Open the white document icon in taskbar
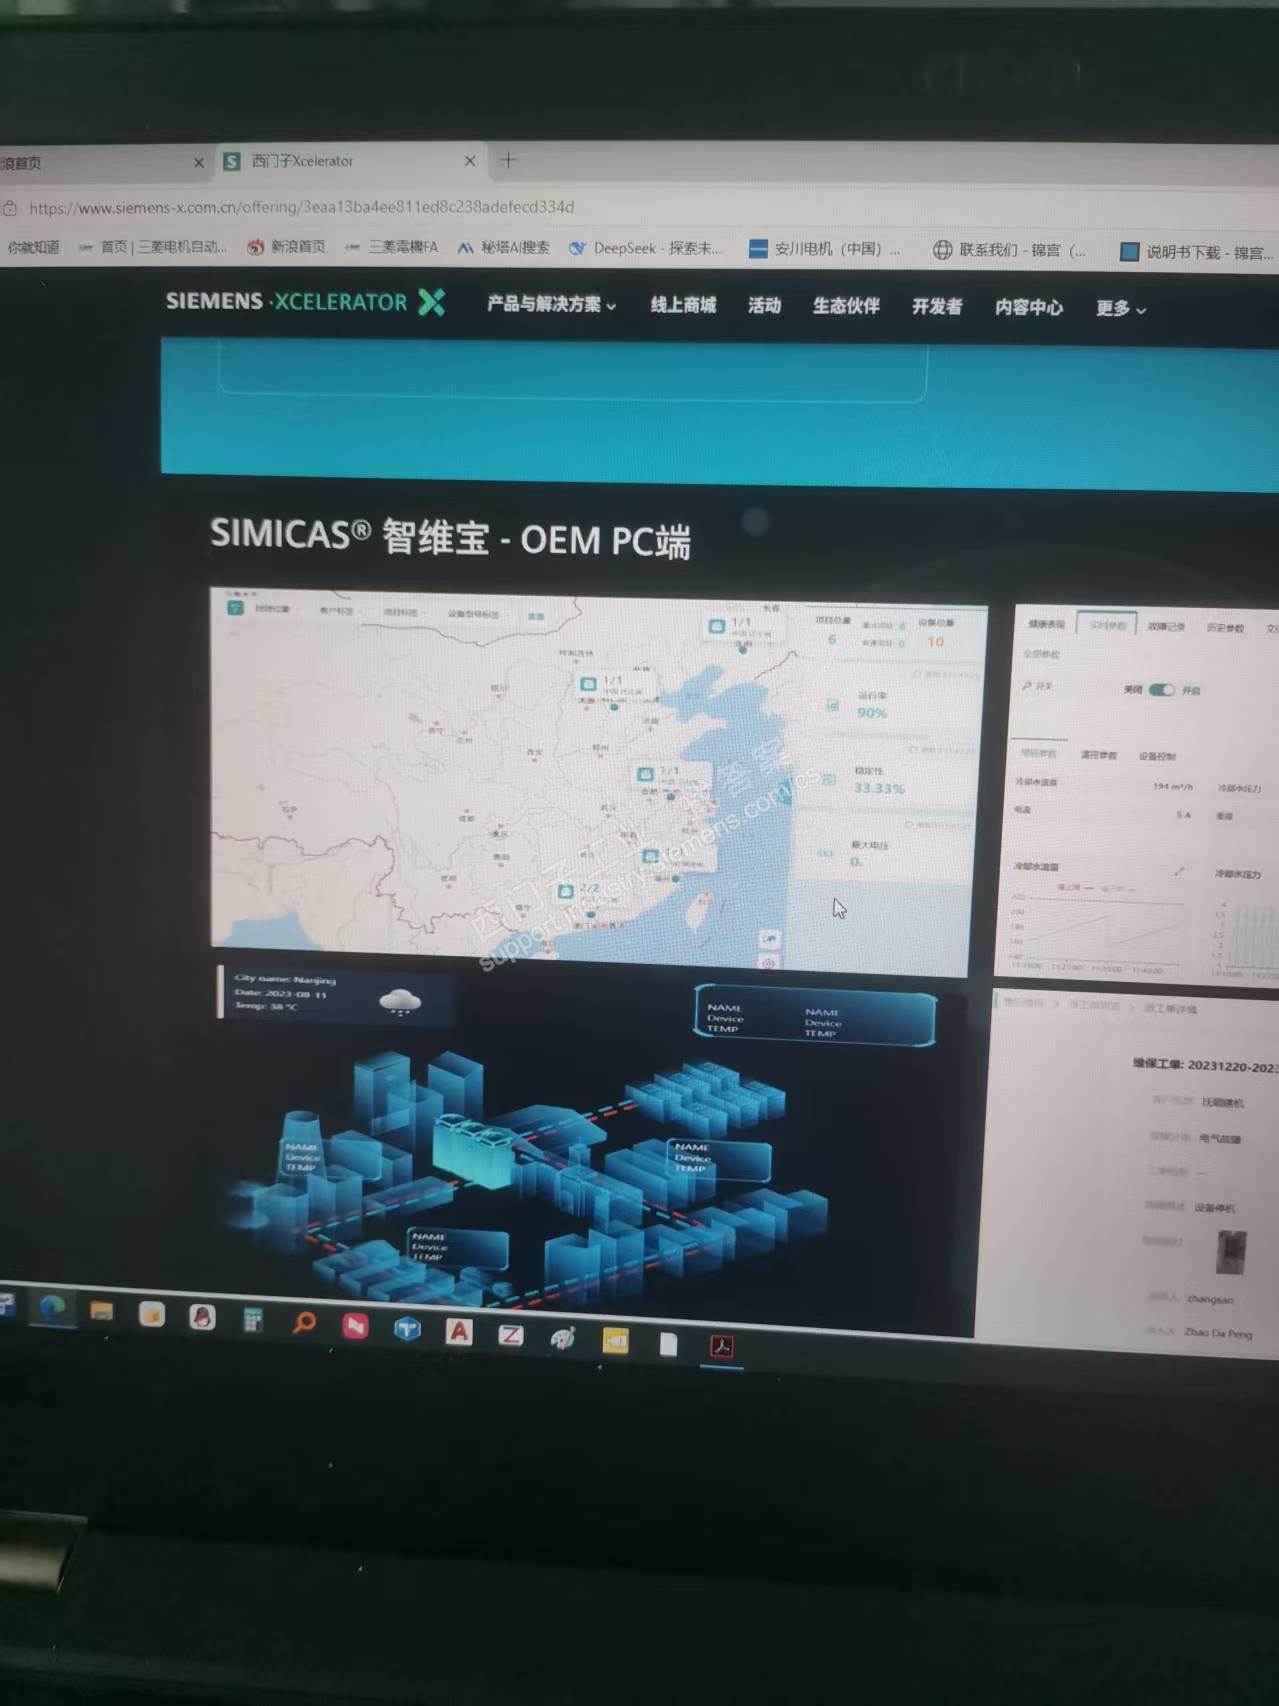 coord(668,1344)
